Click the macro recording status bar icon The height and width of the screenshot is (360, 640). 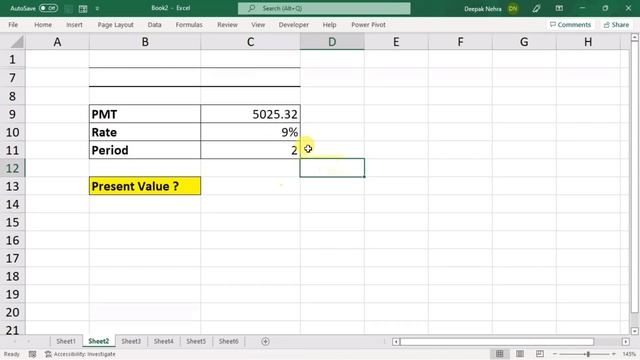(33, 354)
